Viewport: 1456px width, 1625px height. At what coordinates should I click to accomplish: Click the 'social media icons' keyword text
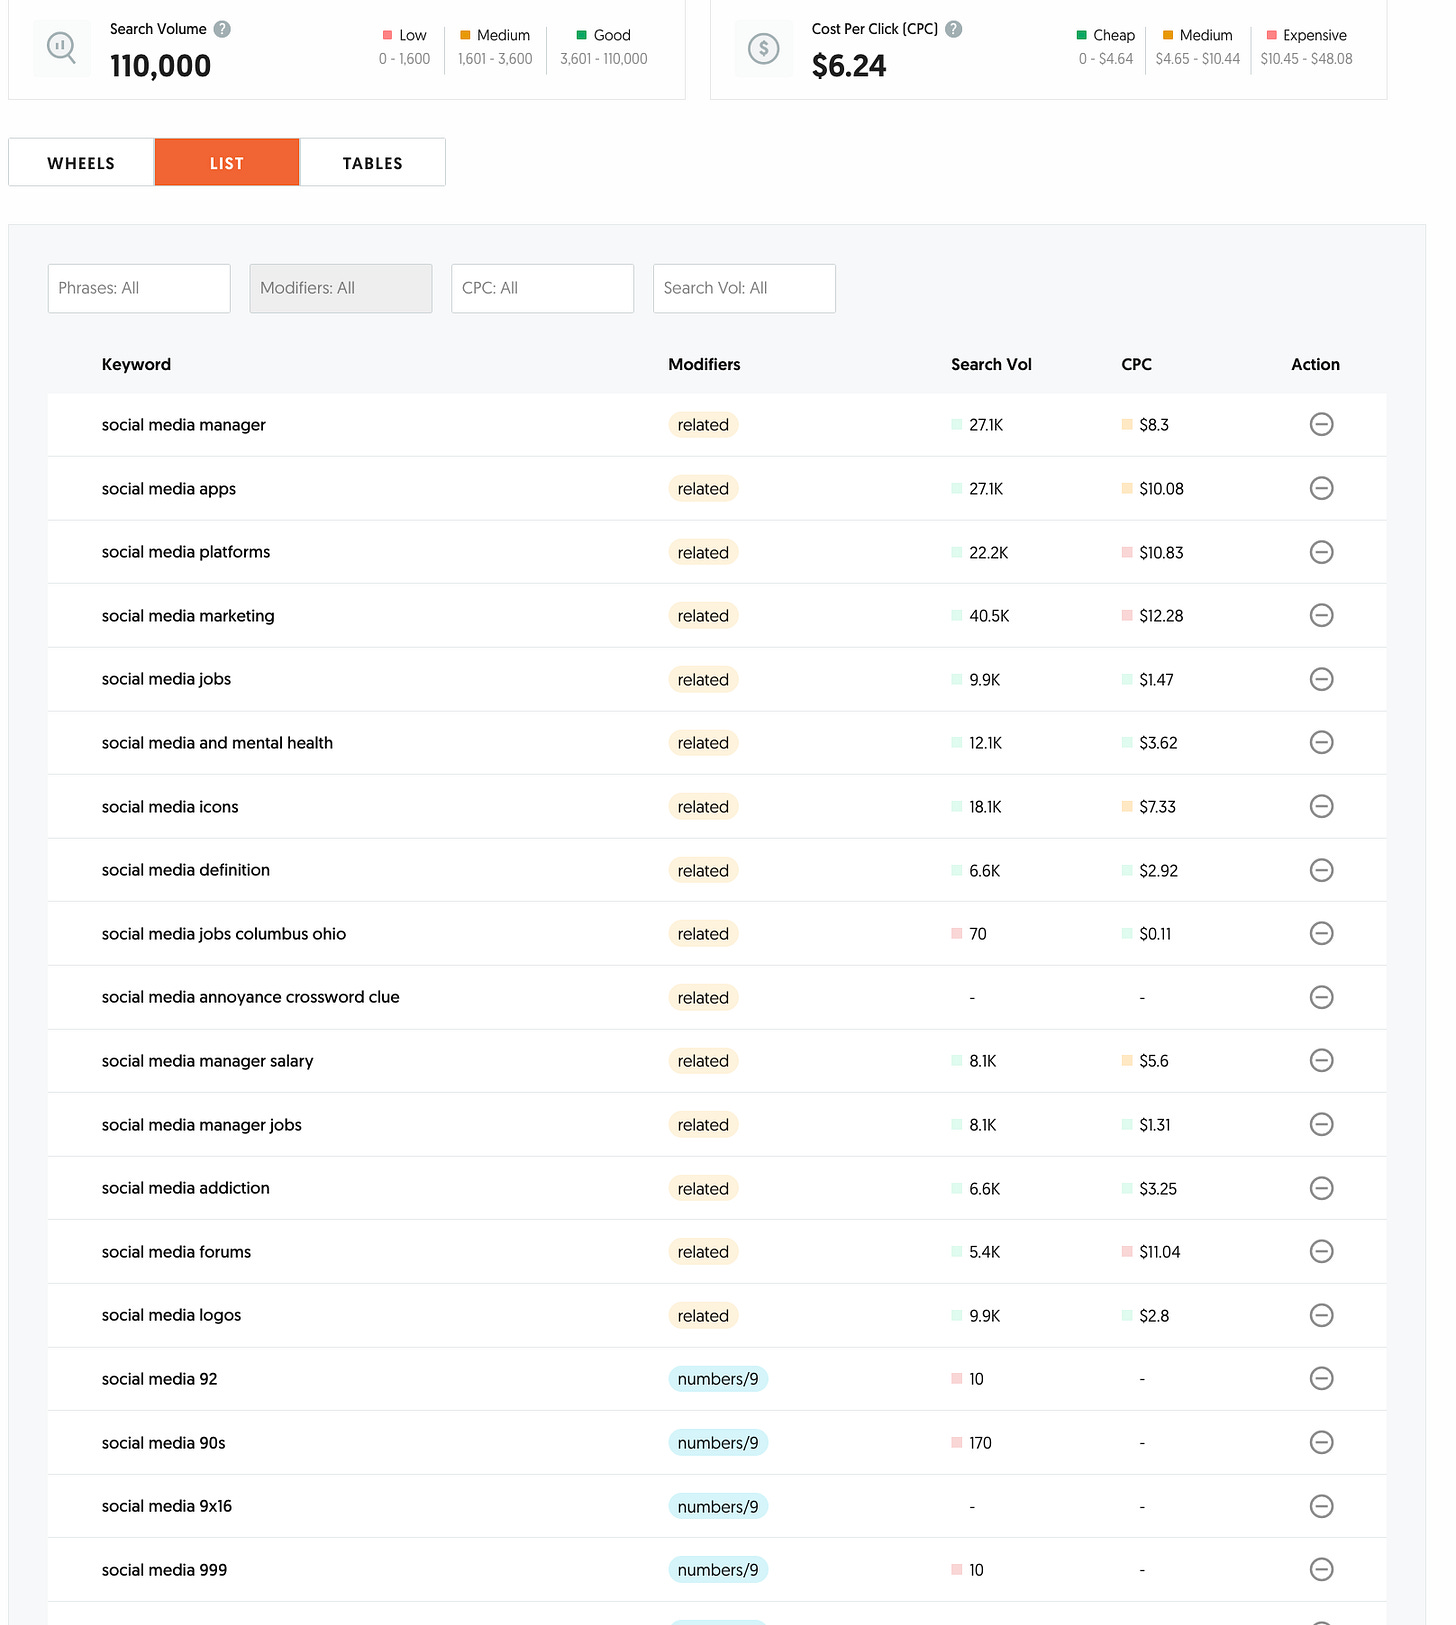point(170,807)
